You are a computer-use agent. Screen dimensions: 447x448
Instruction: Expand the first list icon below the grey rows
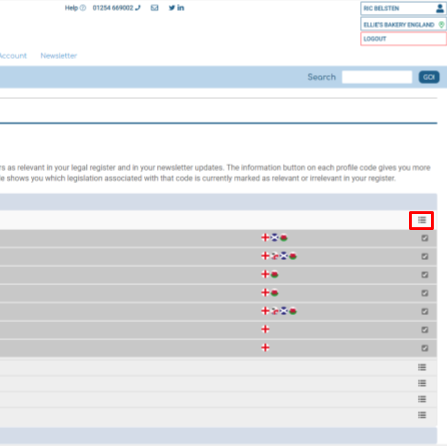pos(422,367)
